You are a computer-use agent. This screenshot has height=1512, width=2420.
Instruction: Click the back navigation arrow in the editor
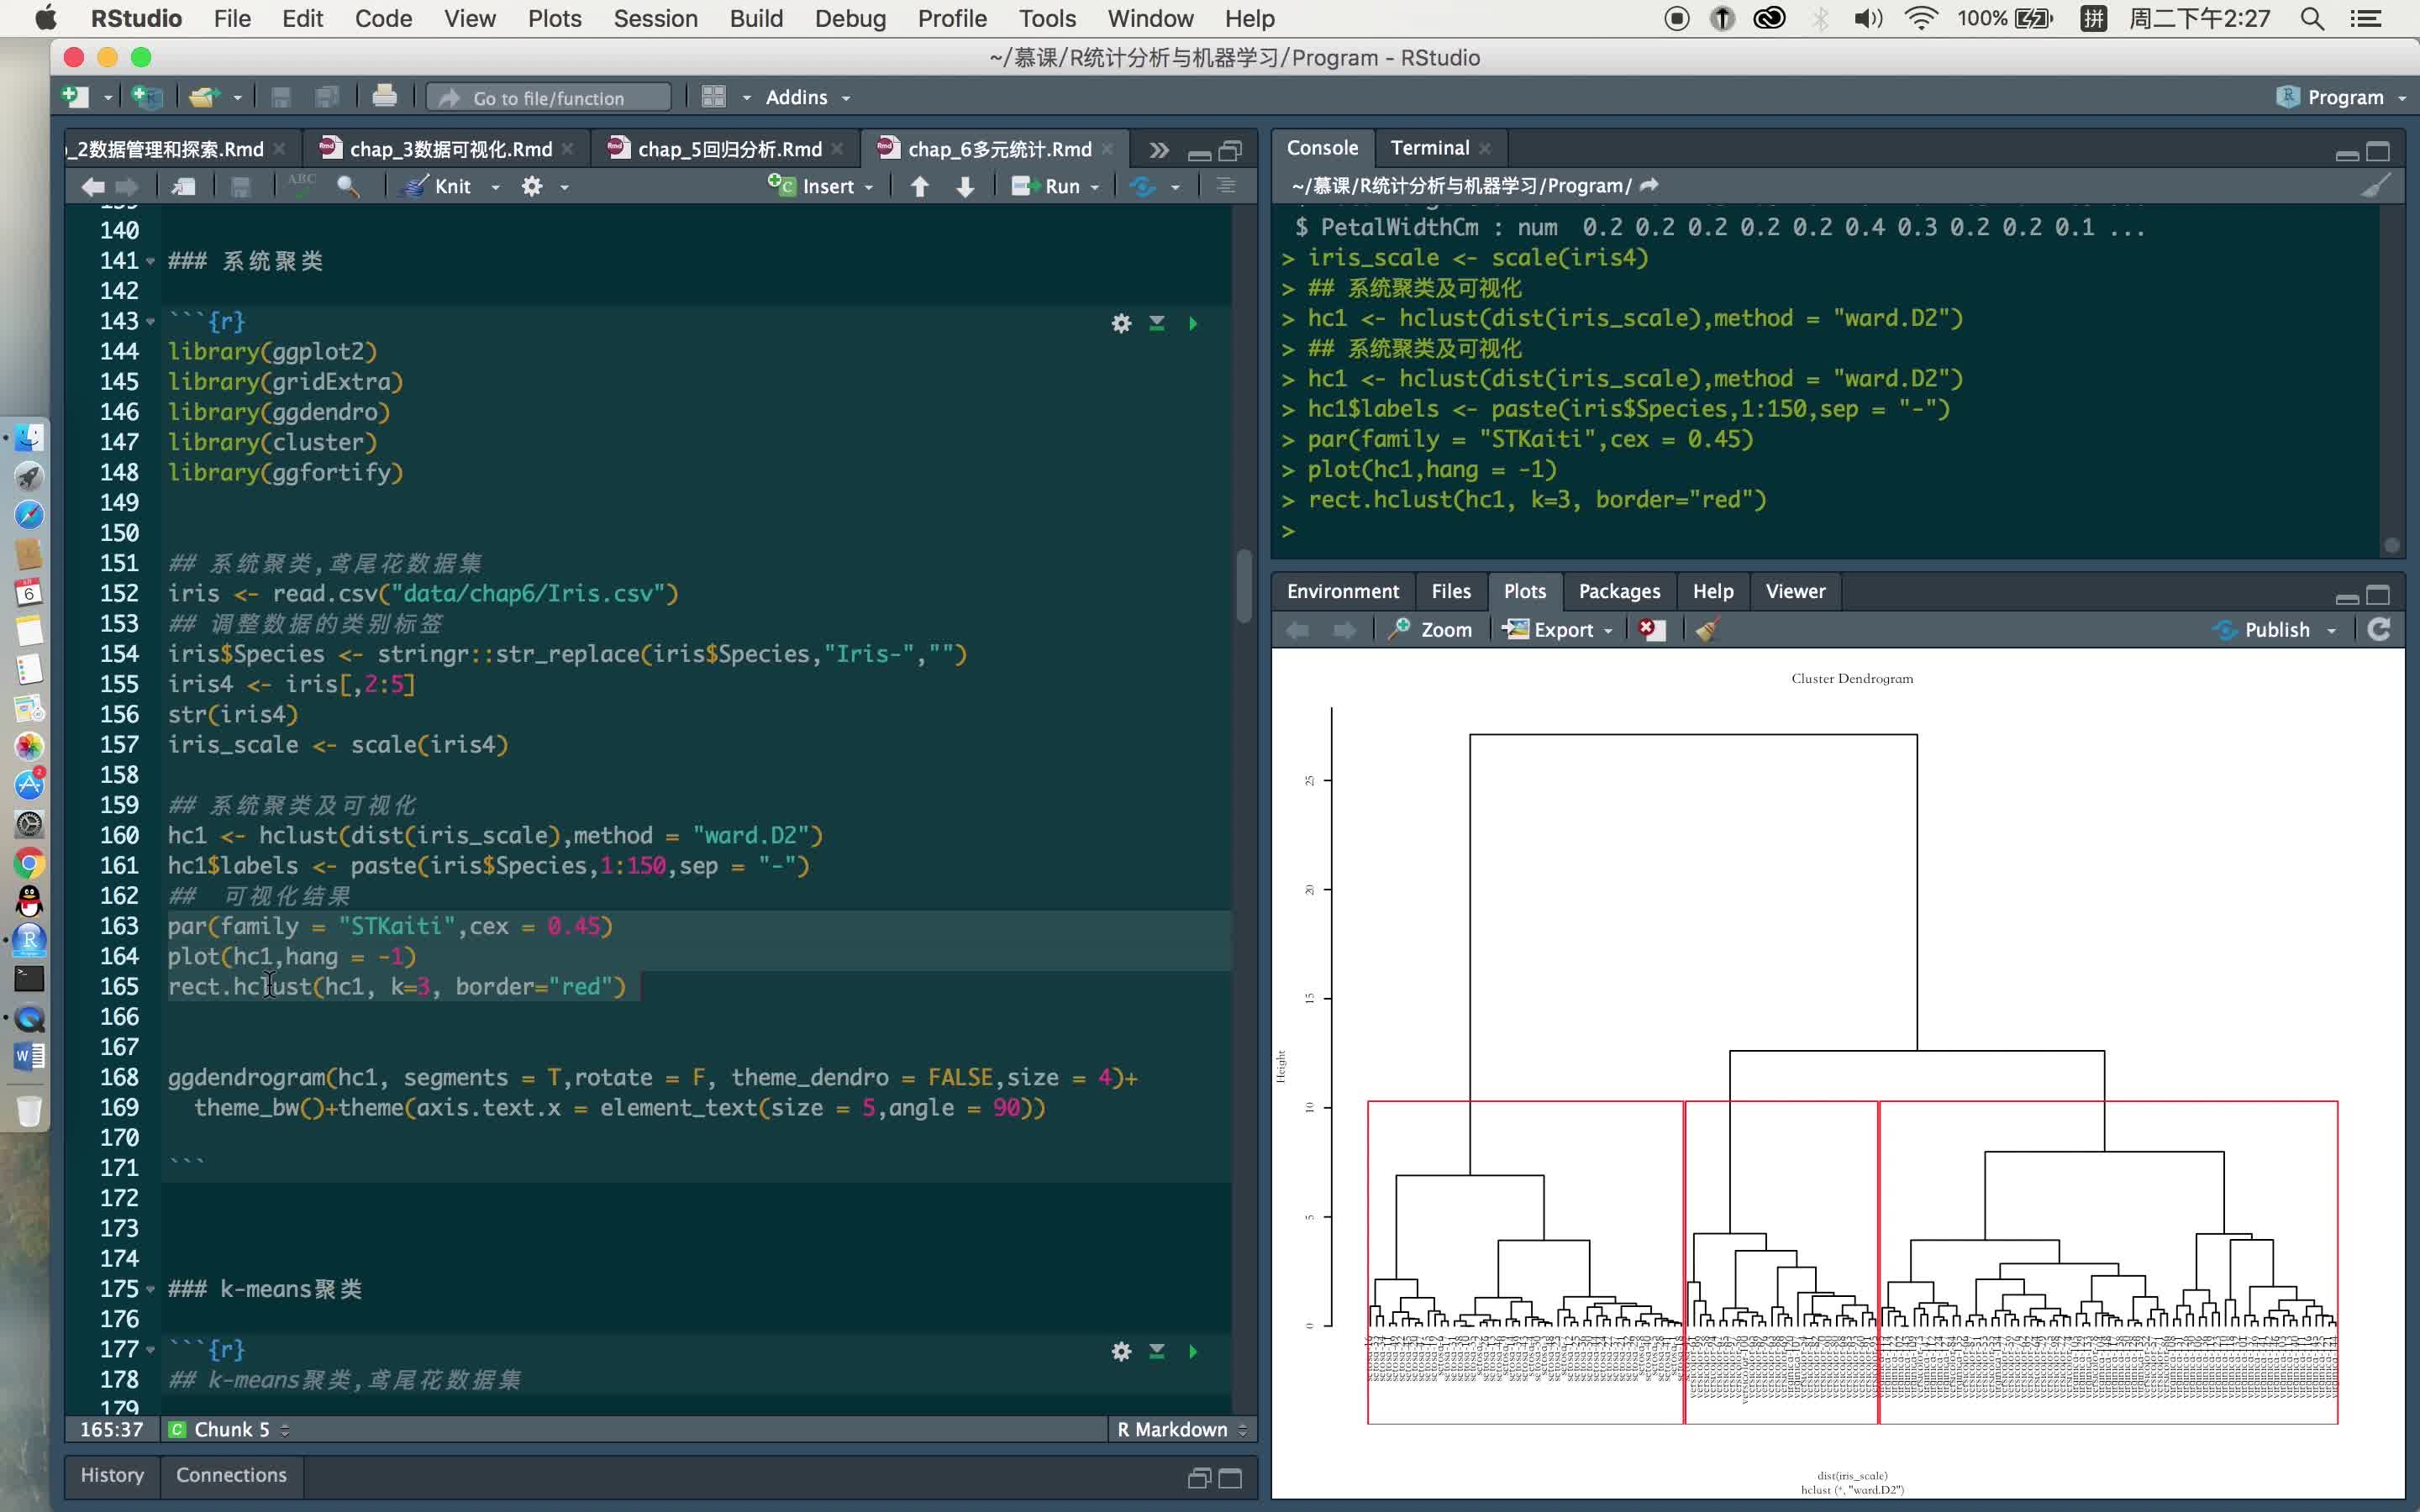[93, 186]
